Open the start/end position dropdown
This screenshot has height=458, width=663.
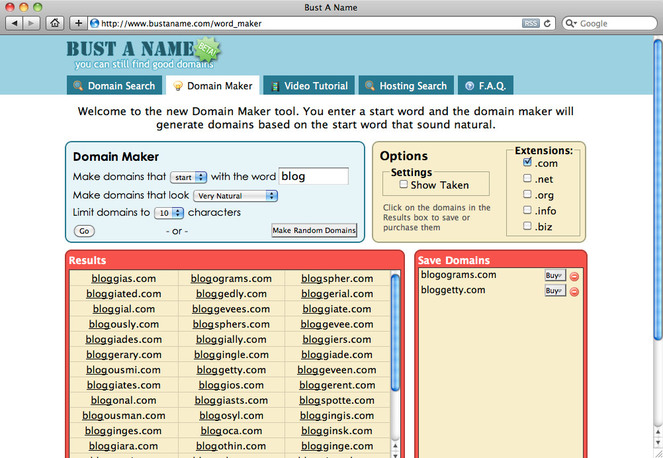point(188,177)
